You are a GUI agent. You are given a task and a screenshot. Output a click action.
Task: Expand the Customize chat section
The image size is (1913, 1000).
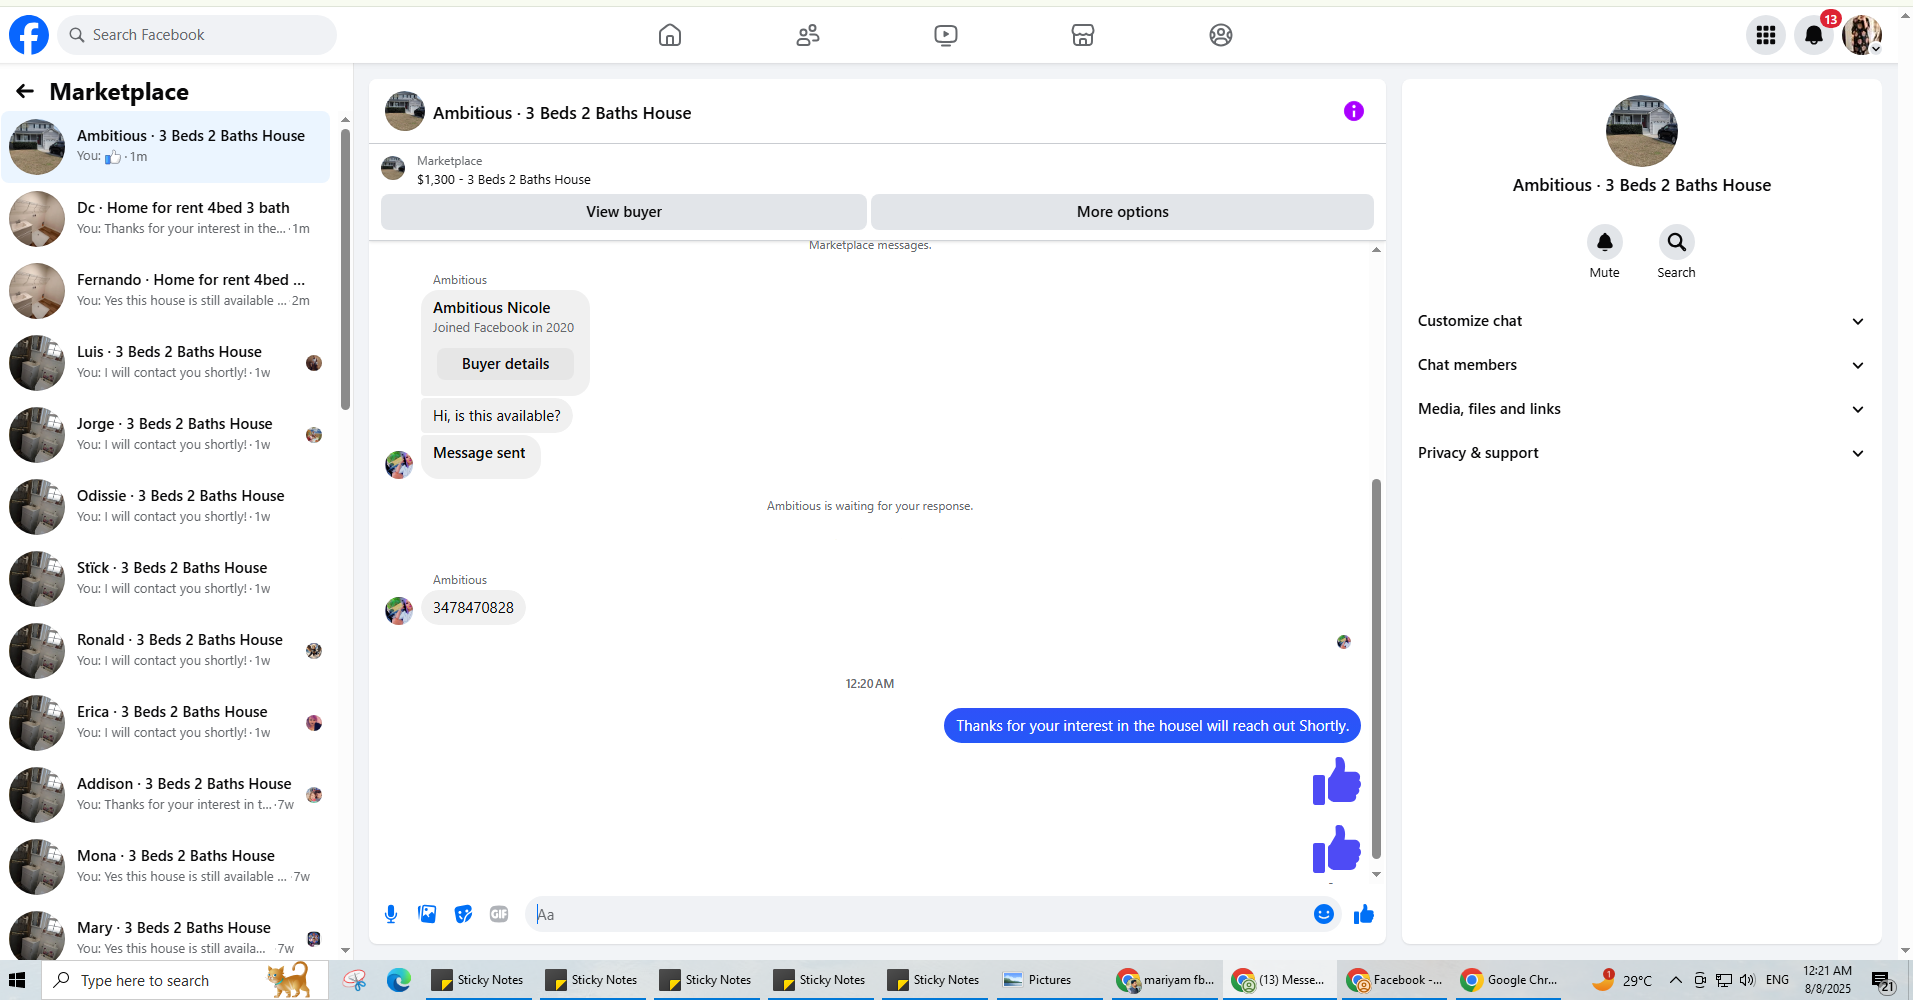click(1642, 321)
